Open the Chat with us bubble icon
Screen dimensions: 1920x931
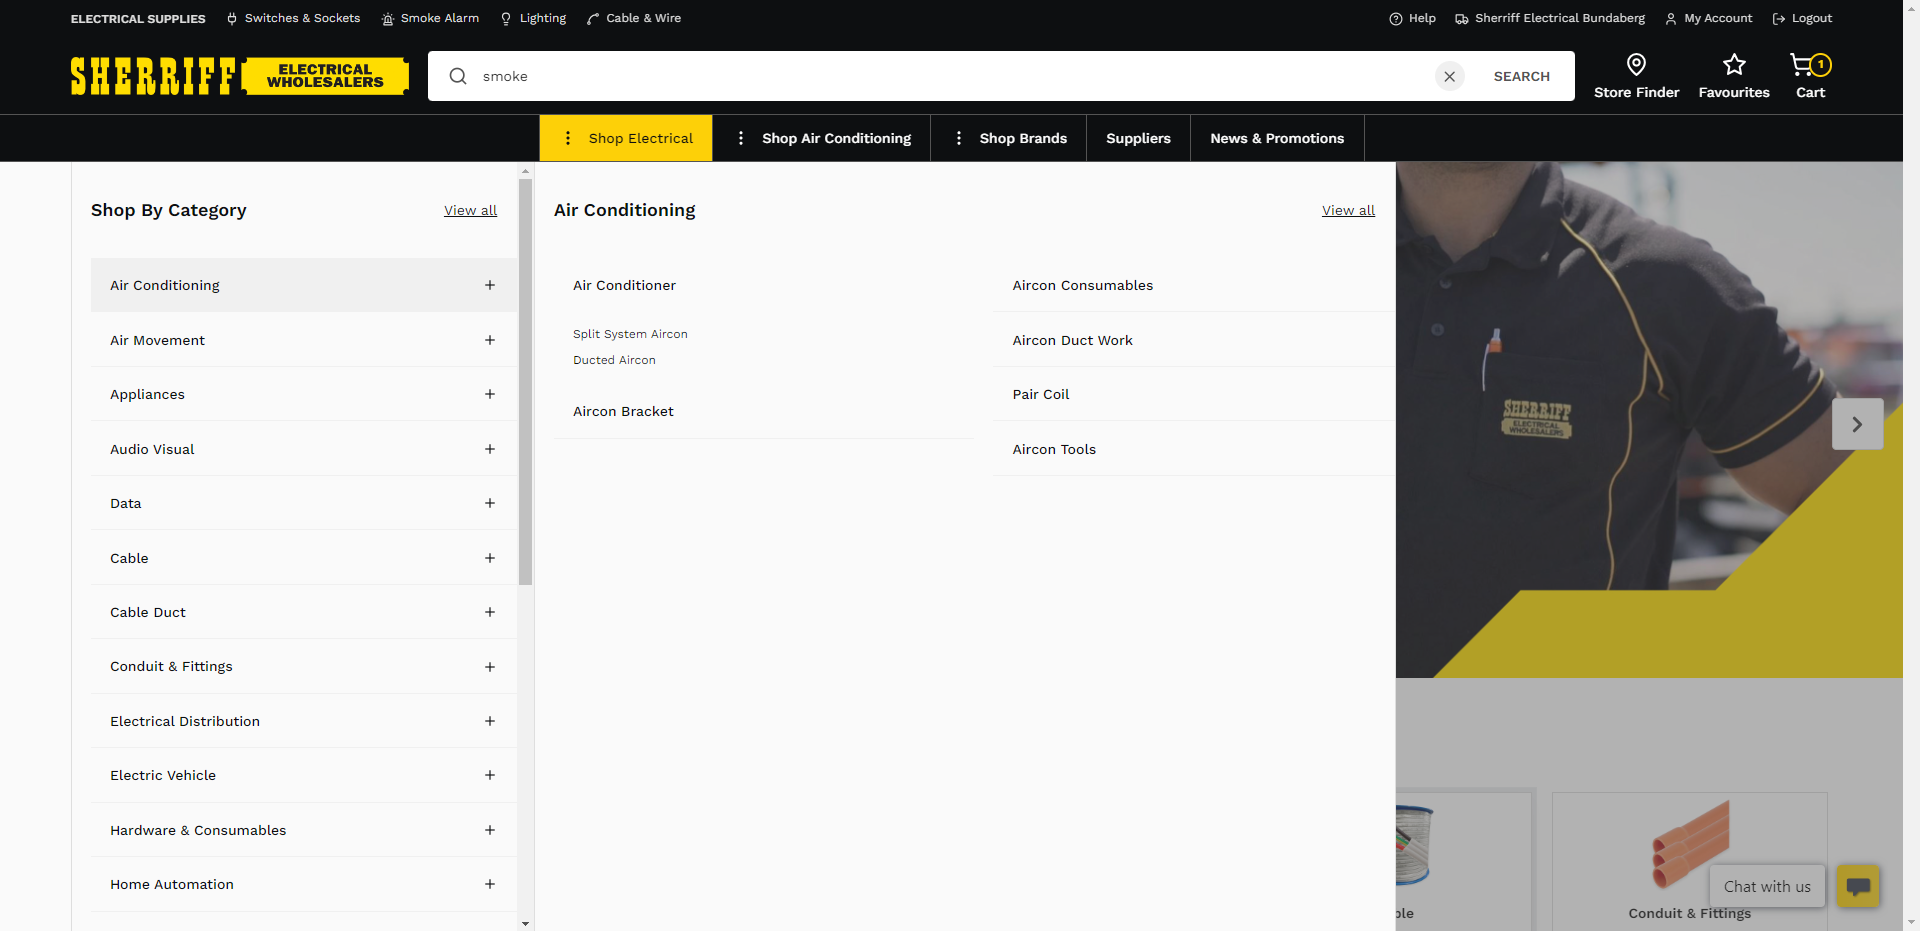pyautogui.click(x=1858, y=886)
